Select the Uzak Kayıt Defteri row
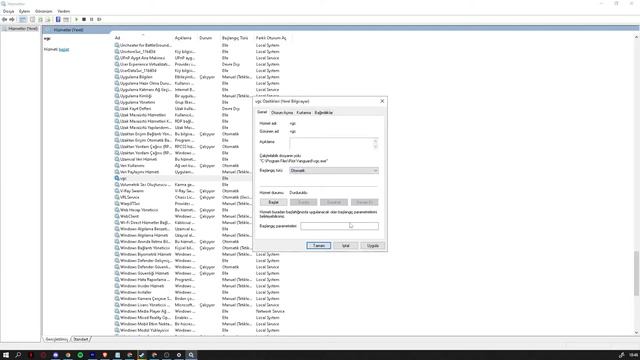This screenshot has width=640, height=360. 183,109
